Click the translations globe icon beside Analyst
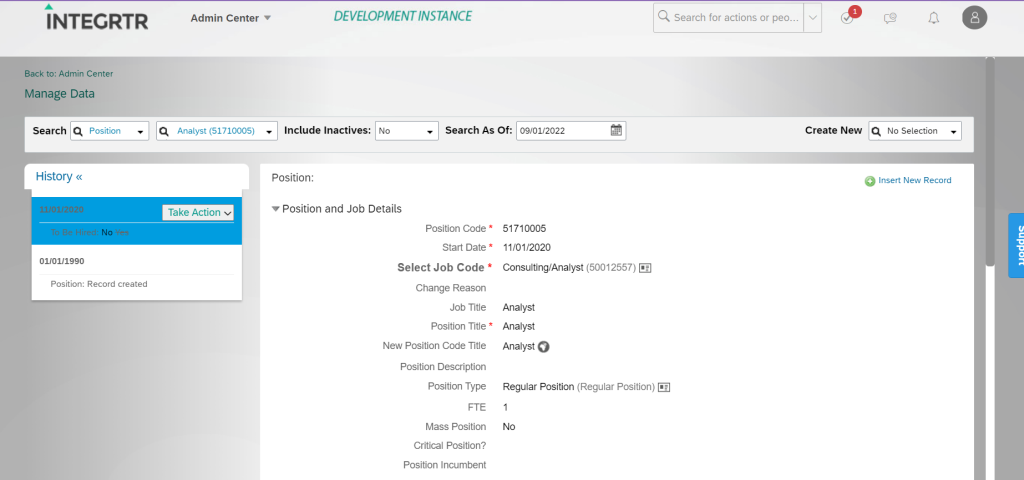 (x=544, y=347)
